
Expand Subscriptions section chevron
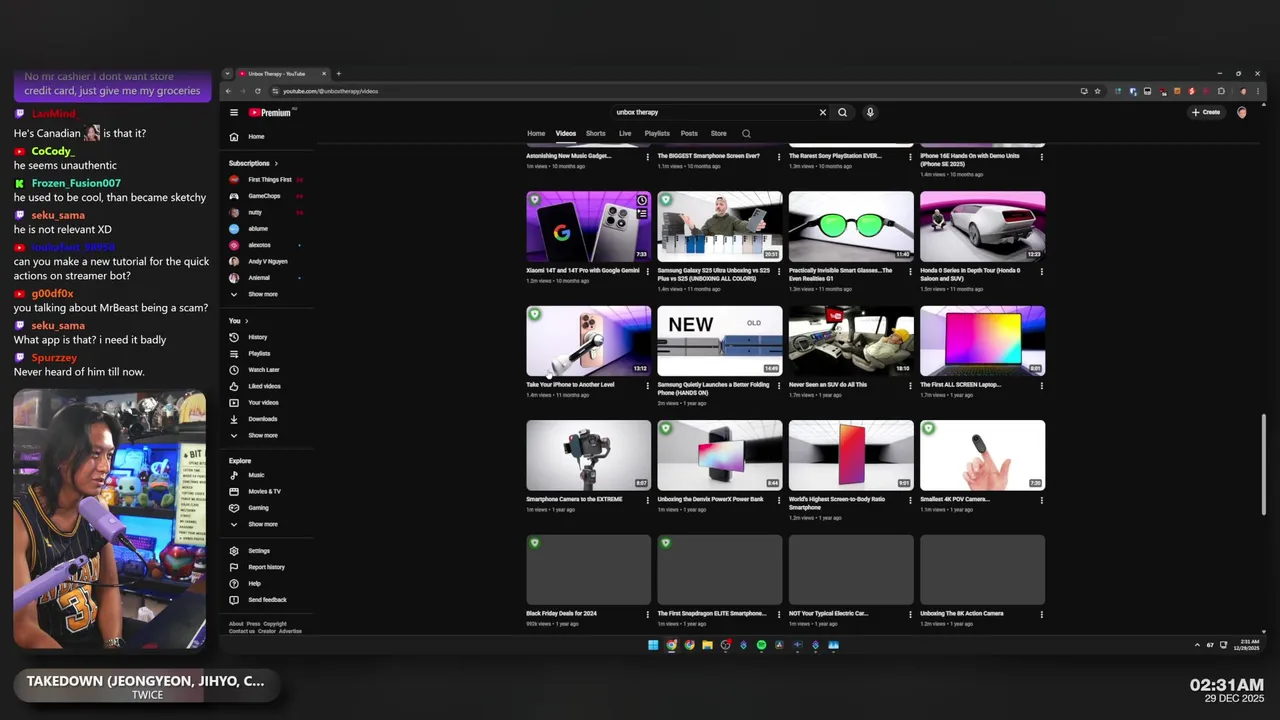(x=276, y=164)
